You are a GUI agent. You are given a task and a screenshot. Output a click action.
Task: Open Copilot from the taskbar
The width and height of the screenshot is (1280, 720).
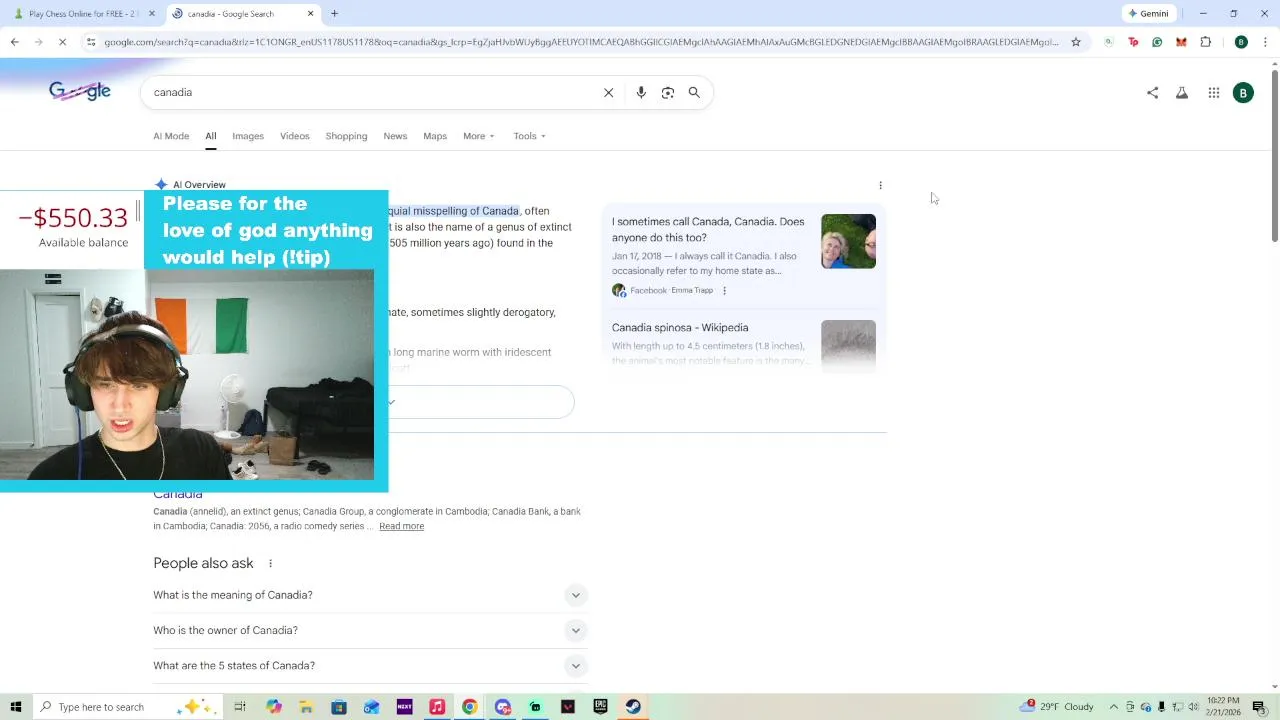(273, 707)
